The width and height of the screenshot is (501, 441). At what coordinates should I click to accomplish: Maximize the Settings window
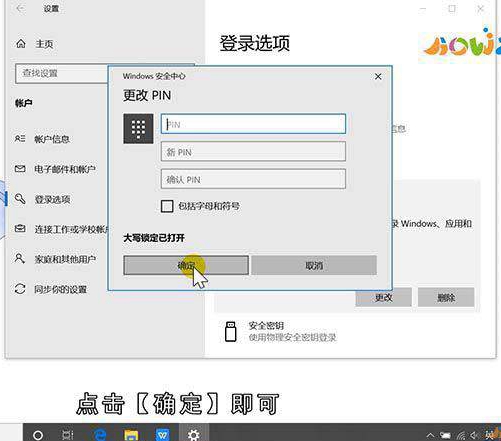pyautogui.click(x=452, y=9)
